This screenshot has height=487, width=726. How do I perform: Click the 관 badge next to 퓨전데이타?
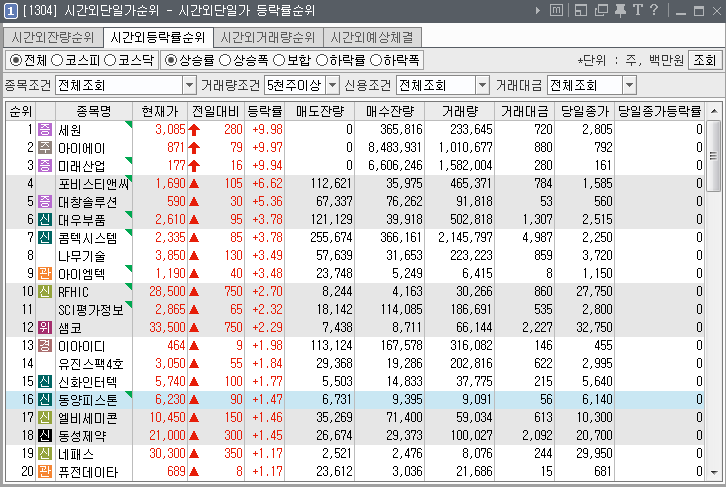[x=44, y=472]
